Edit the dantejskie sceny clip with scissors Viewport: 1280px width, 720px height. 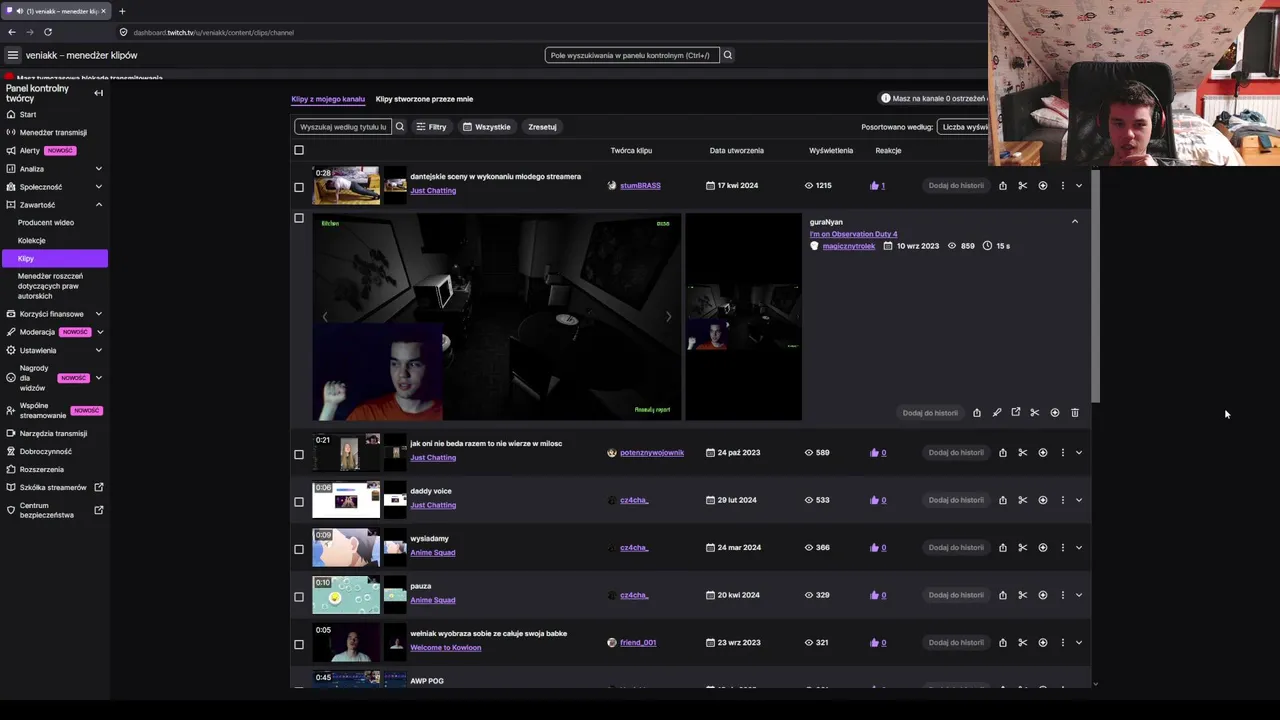1022,186
